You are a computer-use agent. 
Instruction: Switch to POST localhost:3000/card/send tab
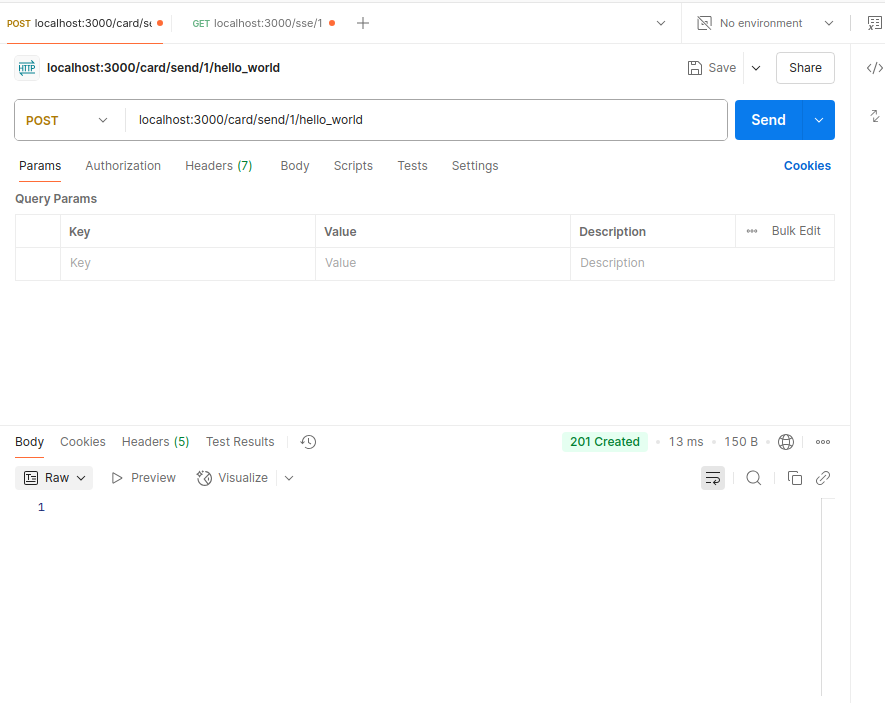click(x=85, y=23)
